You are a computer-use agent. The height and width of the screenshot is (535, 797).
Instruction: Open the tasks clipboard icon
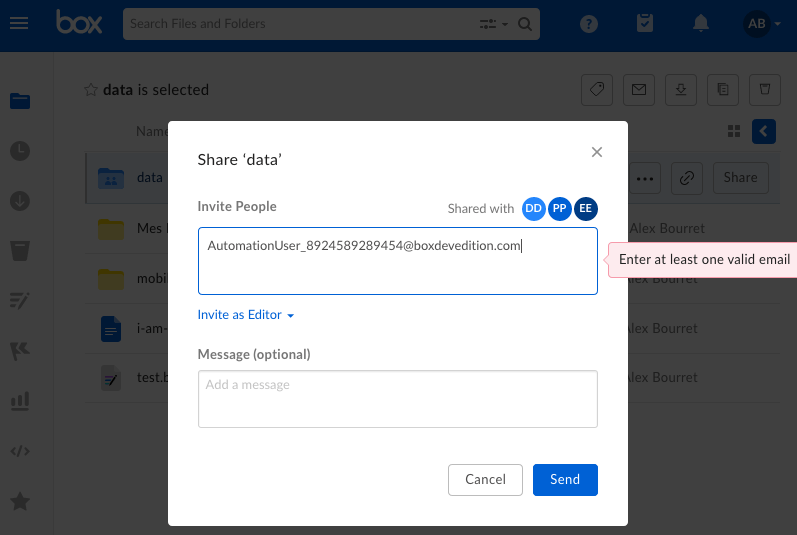[x=646, y=23]
